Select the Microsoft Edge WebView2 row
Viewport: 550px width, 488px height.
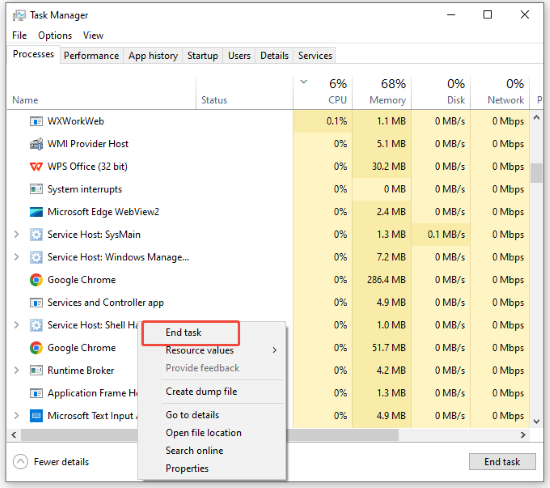pos(268,212)
